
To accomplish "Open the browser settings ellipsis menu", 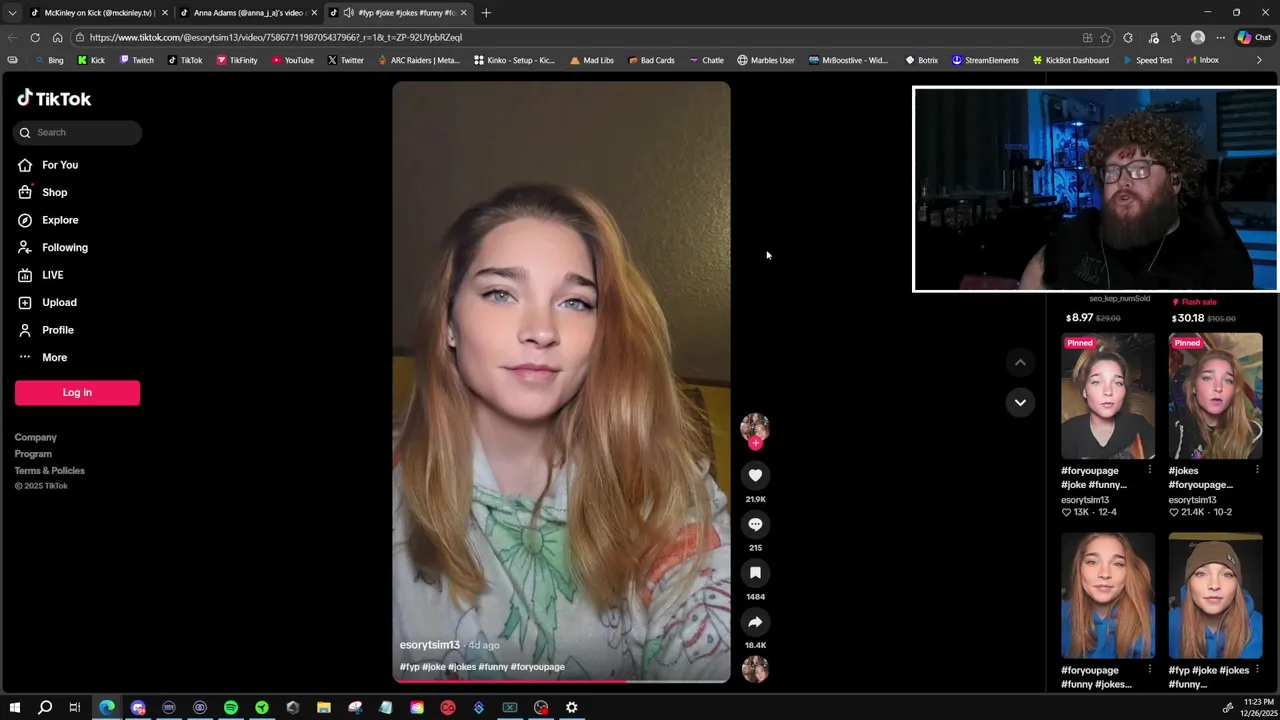I will (x=1220, y=37).
